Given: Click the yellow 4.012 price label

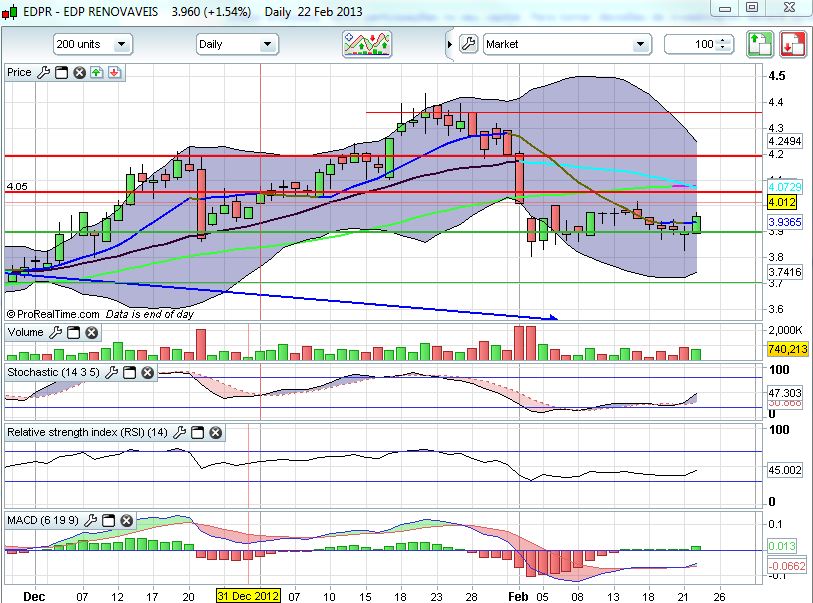Looking at the screenshot, I should click(x=781, y=203).
